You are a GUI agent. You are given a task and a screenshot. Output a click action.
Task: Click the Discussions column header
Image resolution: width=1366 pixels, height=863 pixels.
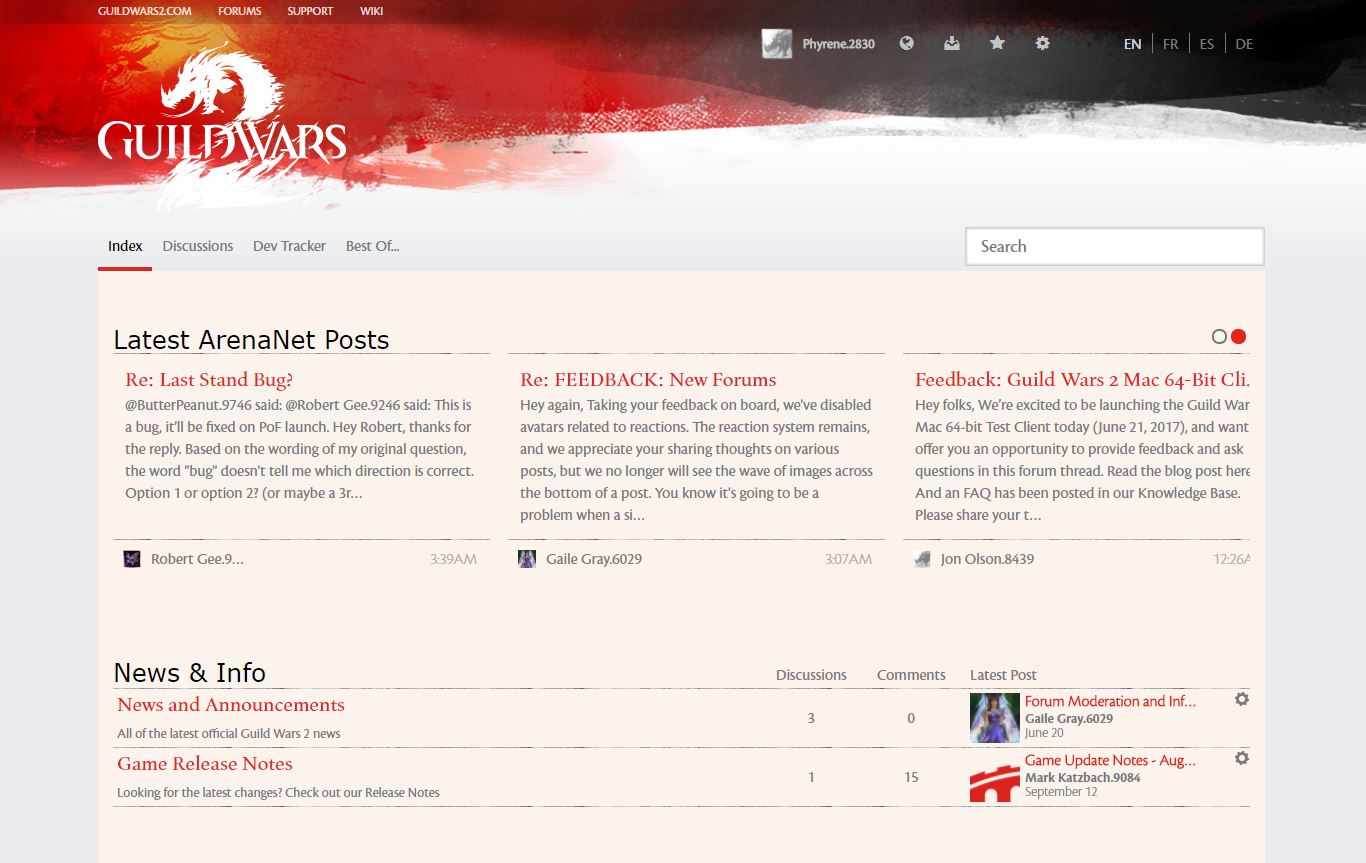point(811,675)
